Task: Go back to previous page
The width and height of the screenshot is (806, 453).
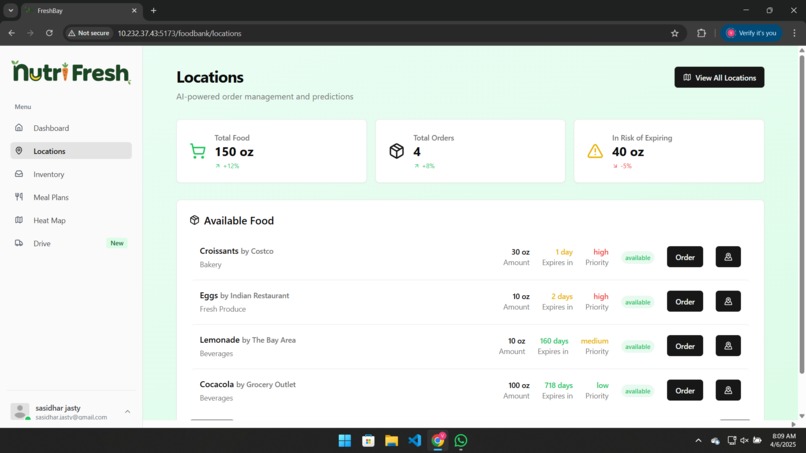Action: [x=11, y=33]
